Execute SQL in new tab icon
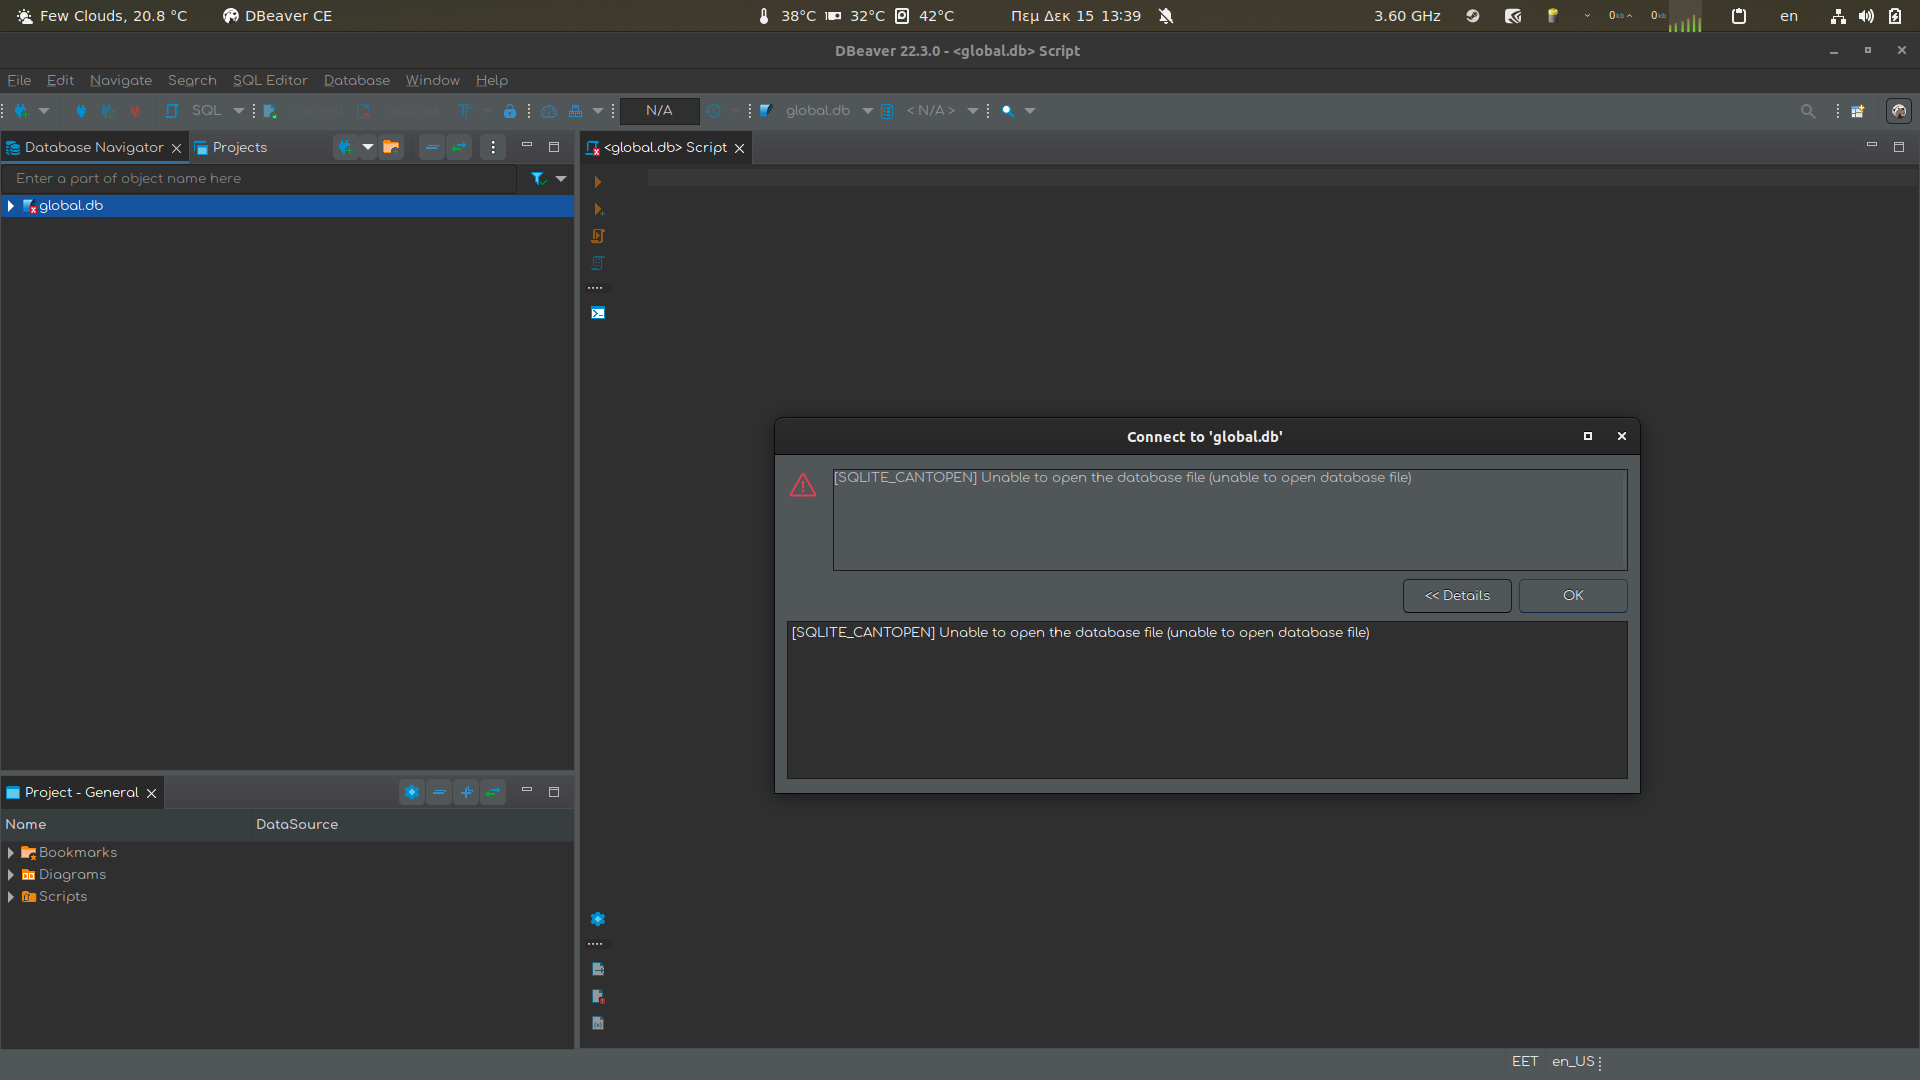The width and height of the screenshot is (1920, 1080). coord(598,209)
